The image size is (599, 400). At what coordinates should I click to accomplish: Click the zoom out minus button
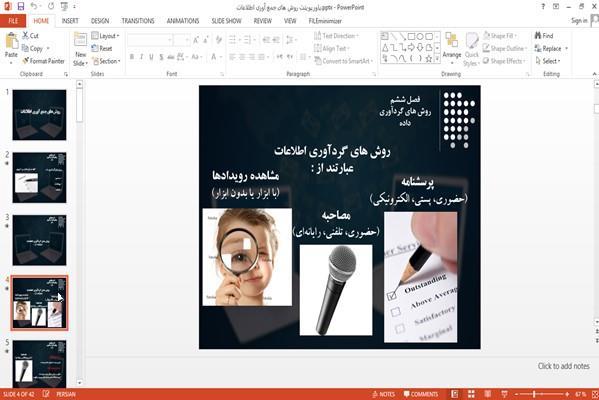(516, 394)
